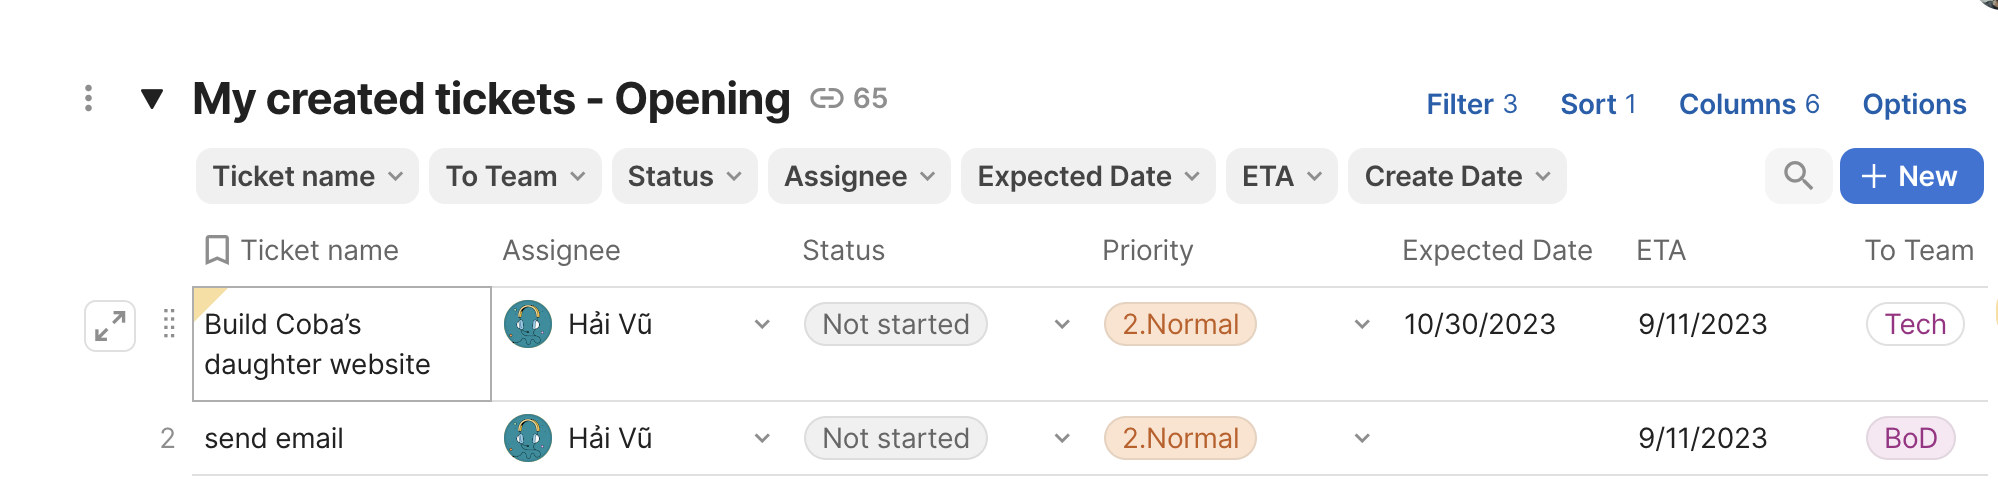Open the Filter menu

[x=1471, y=104]
